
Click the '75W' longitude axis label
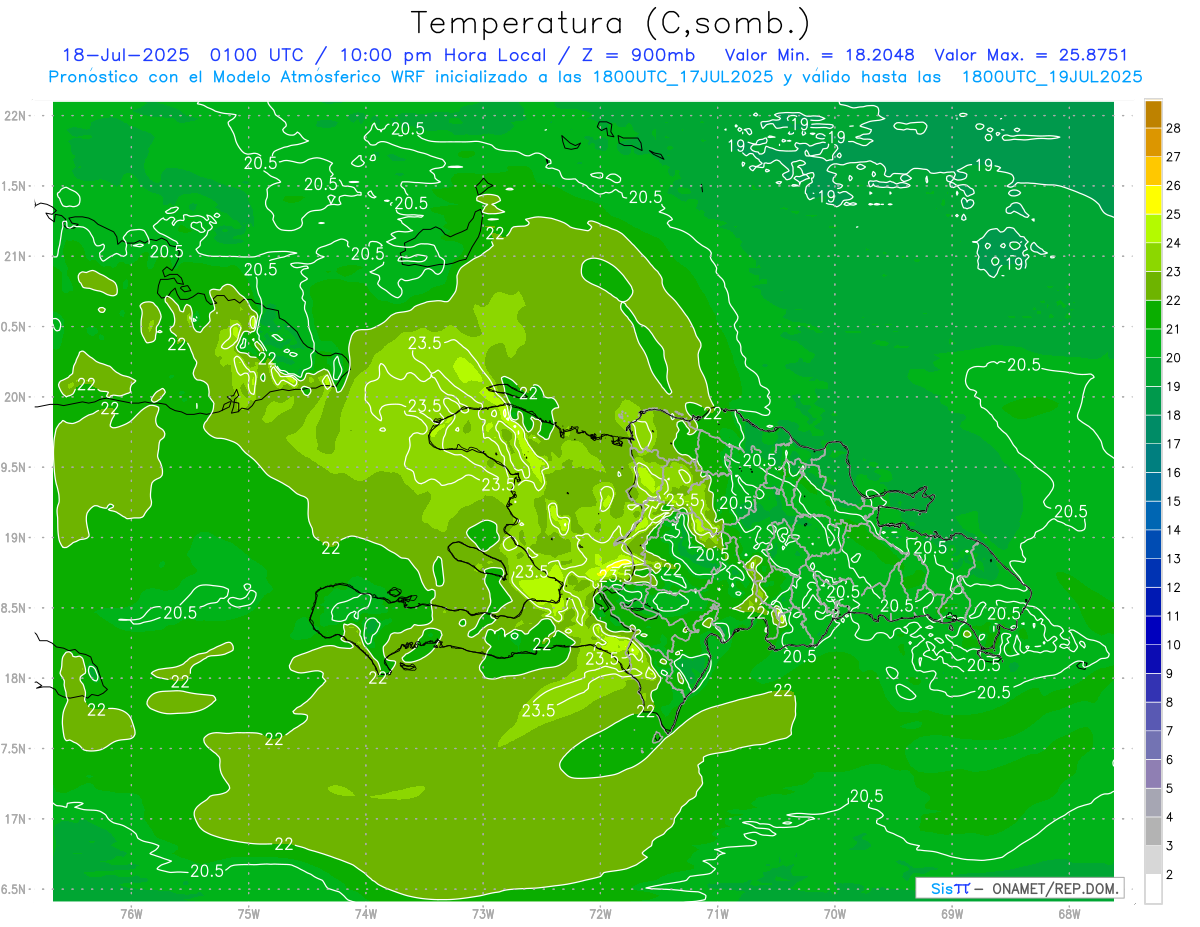(x=249, y=913)
